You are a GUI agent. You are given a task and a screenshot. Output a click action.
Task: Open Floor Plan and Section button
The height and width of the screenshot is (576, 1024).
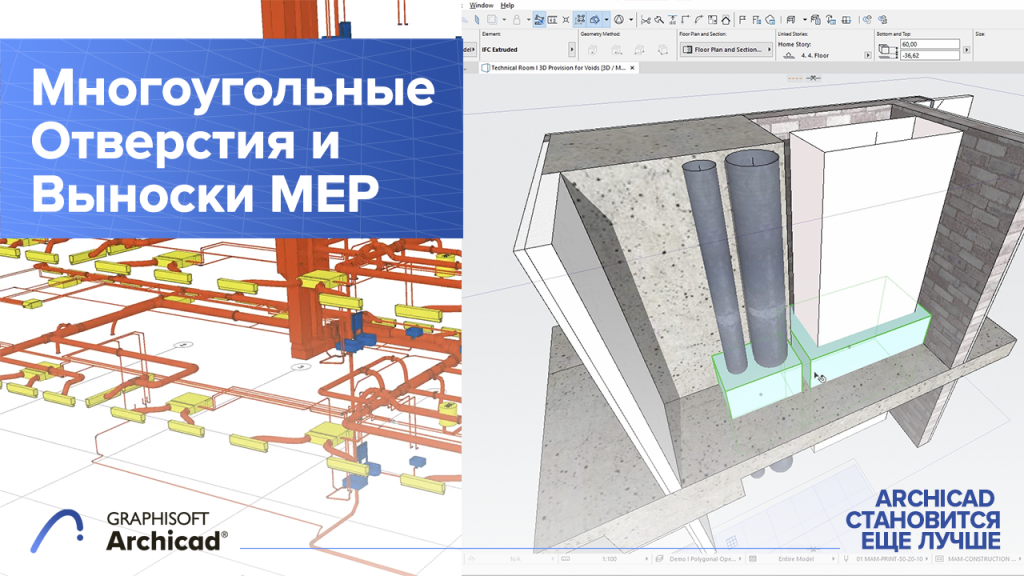pyautogui.click(x=726, y=49)
